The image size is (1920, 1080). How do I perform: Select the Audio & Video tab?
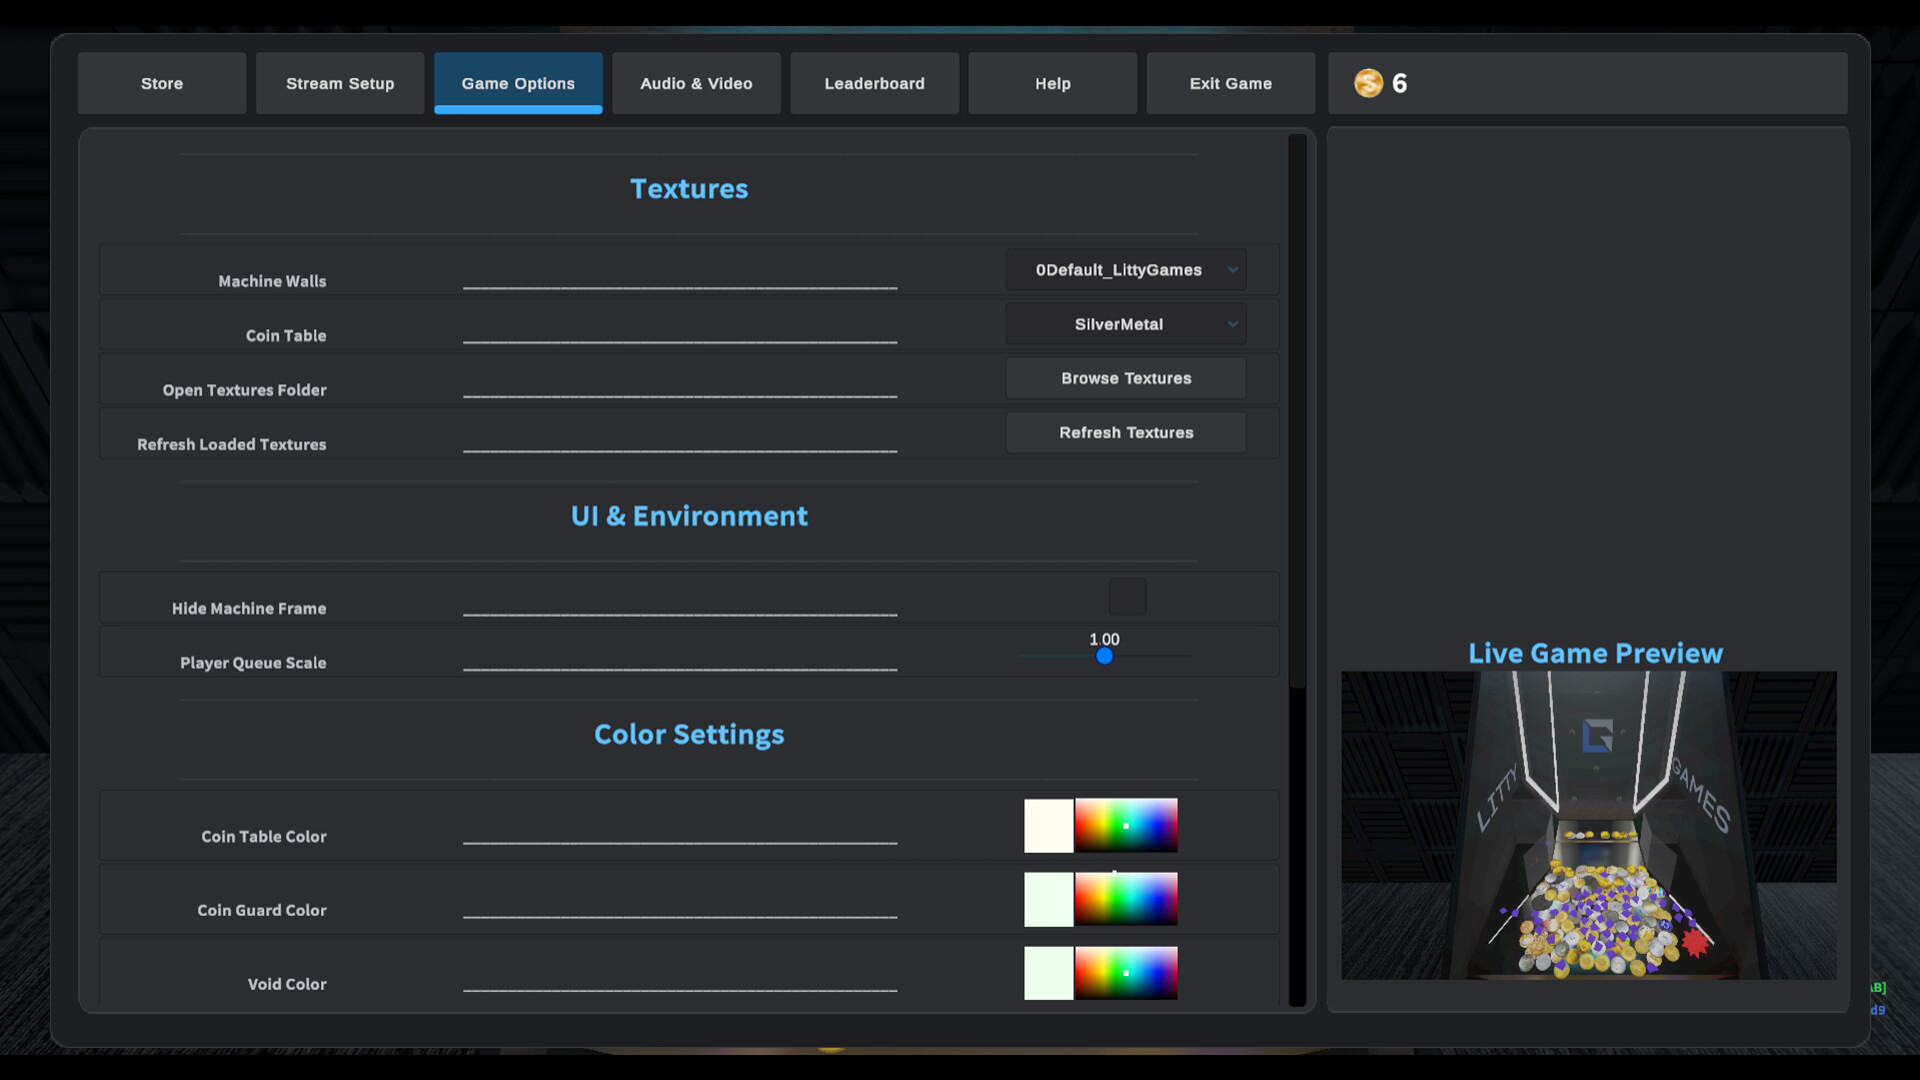696,83
